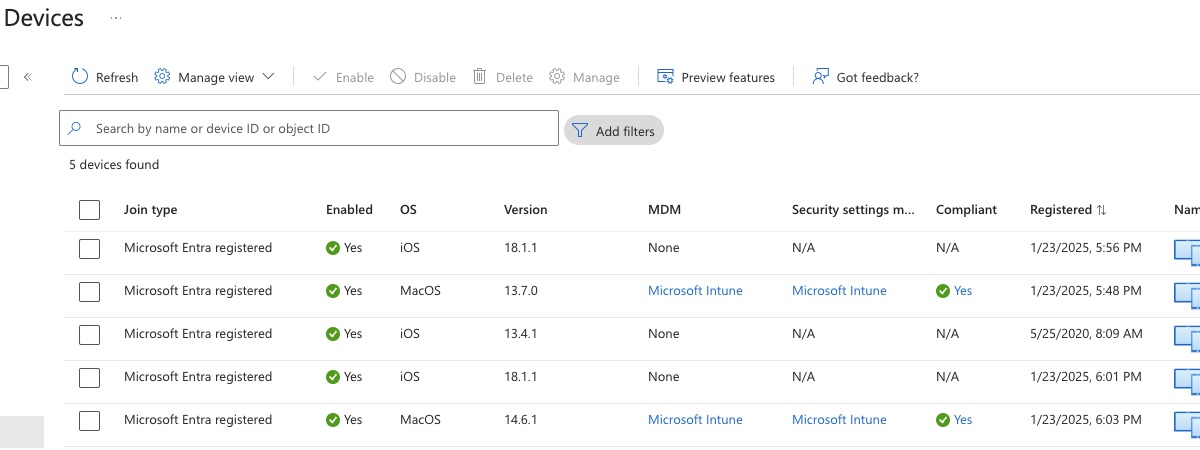Click the Enabled column header
This screenshot has width=1200, height=450.
point(349,210)
